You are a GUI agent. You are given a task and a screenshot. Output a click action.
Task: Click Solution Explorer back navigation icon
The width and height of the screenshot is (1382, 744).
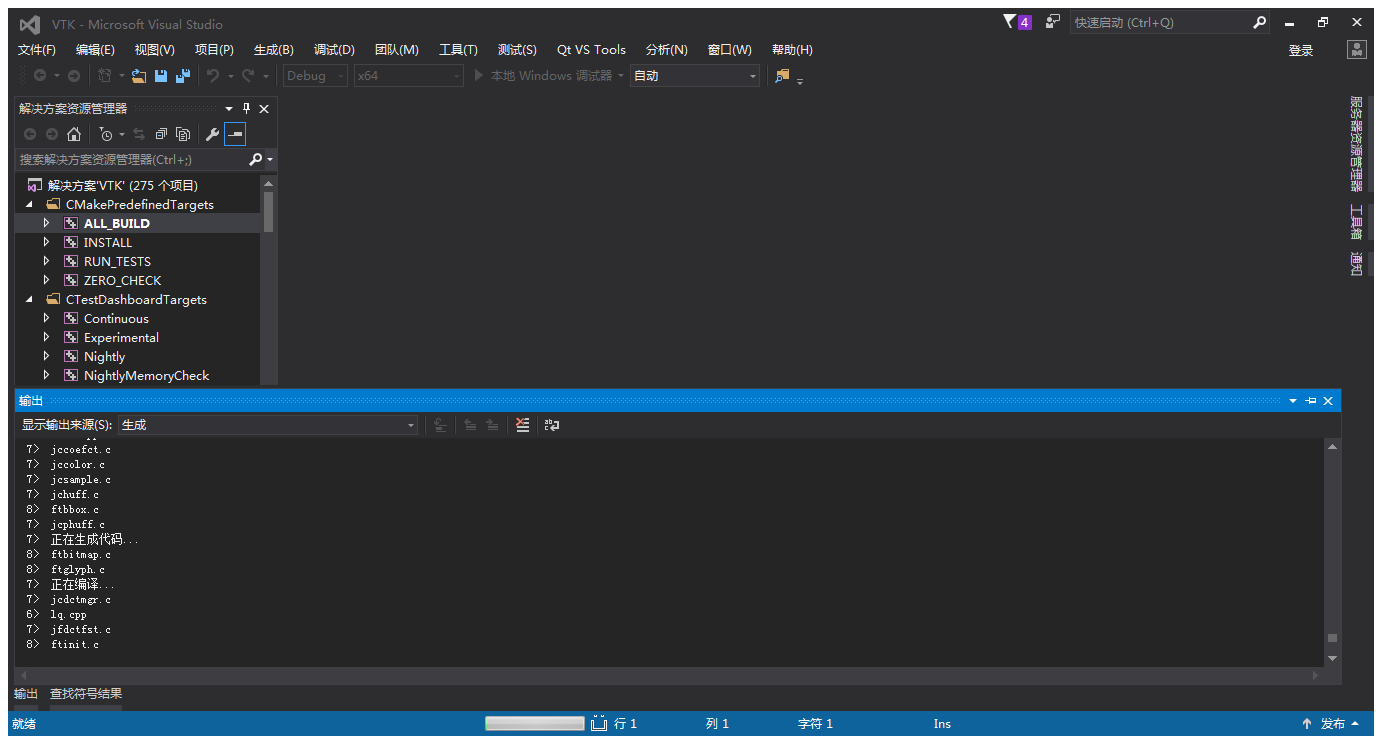(x=30, y=134)
